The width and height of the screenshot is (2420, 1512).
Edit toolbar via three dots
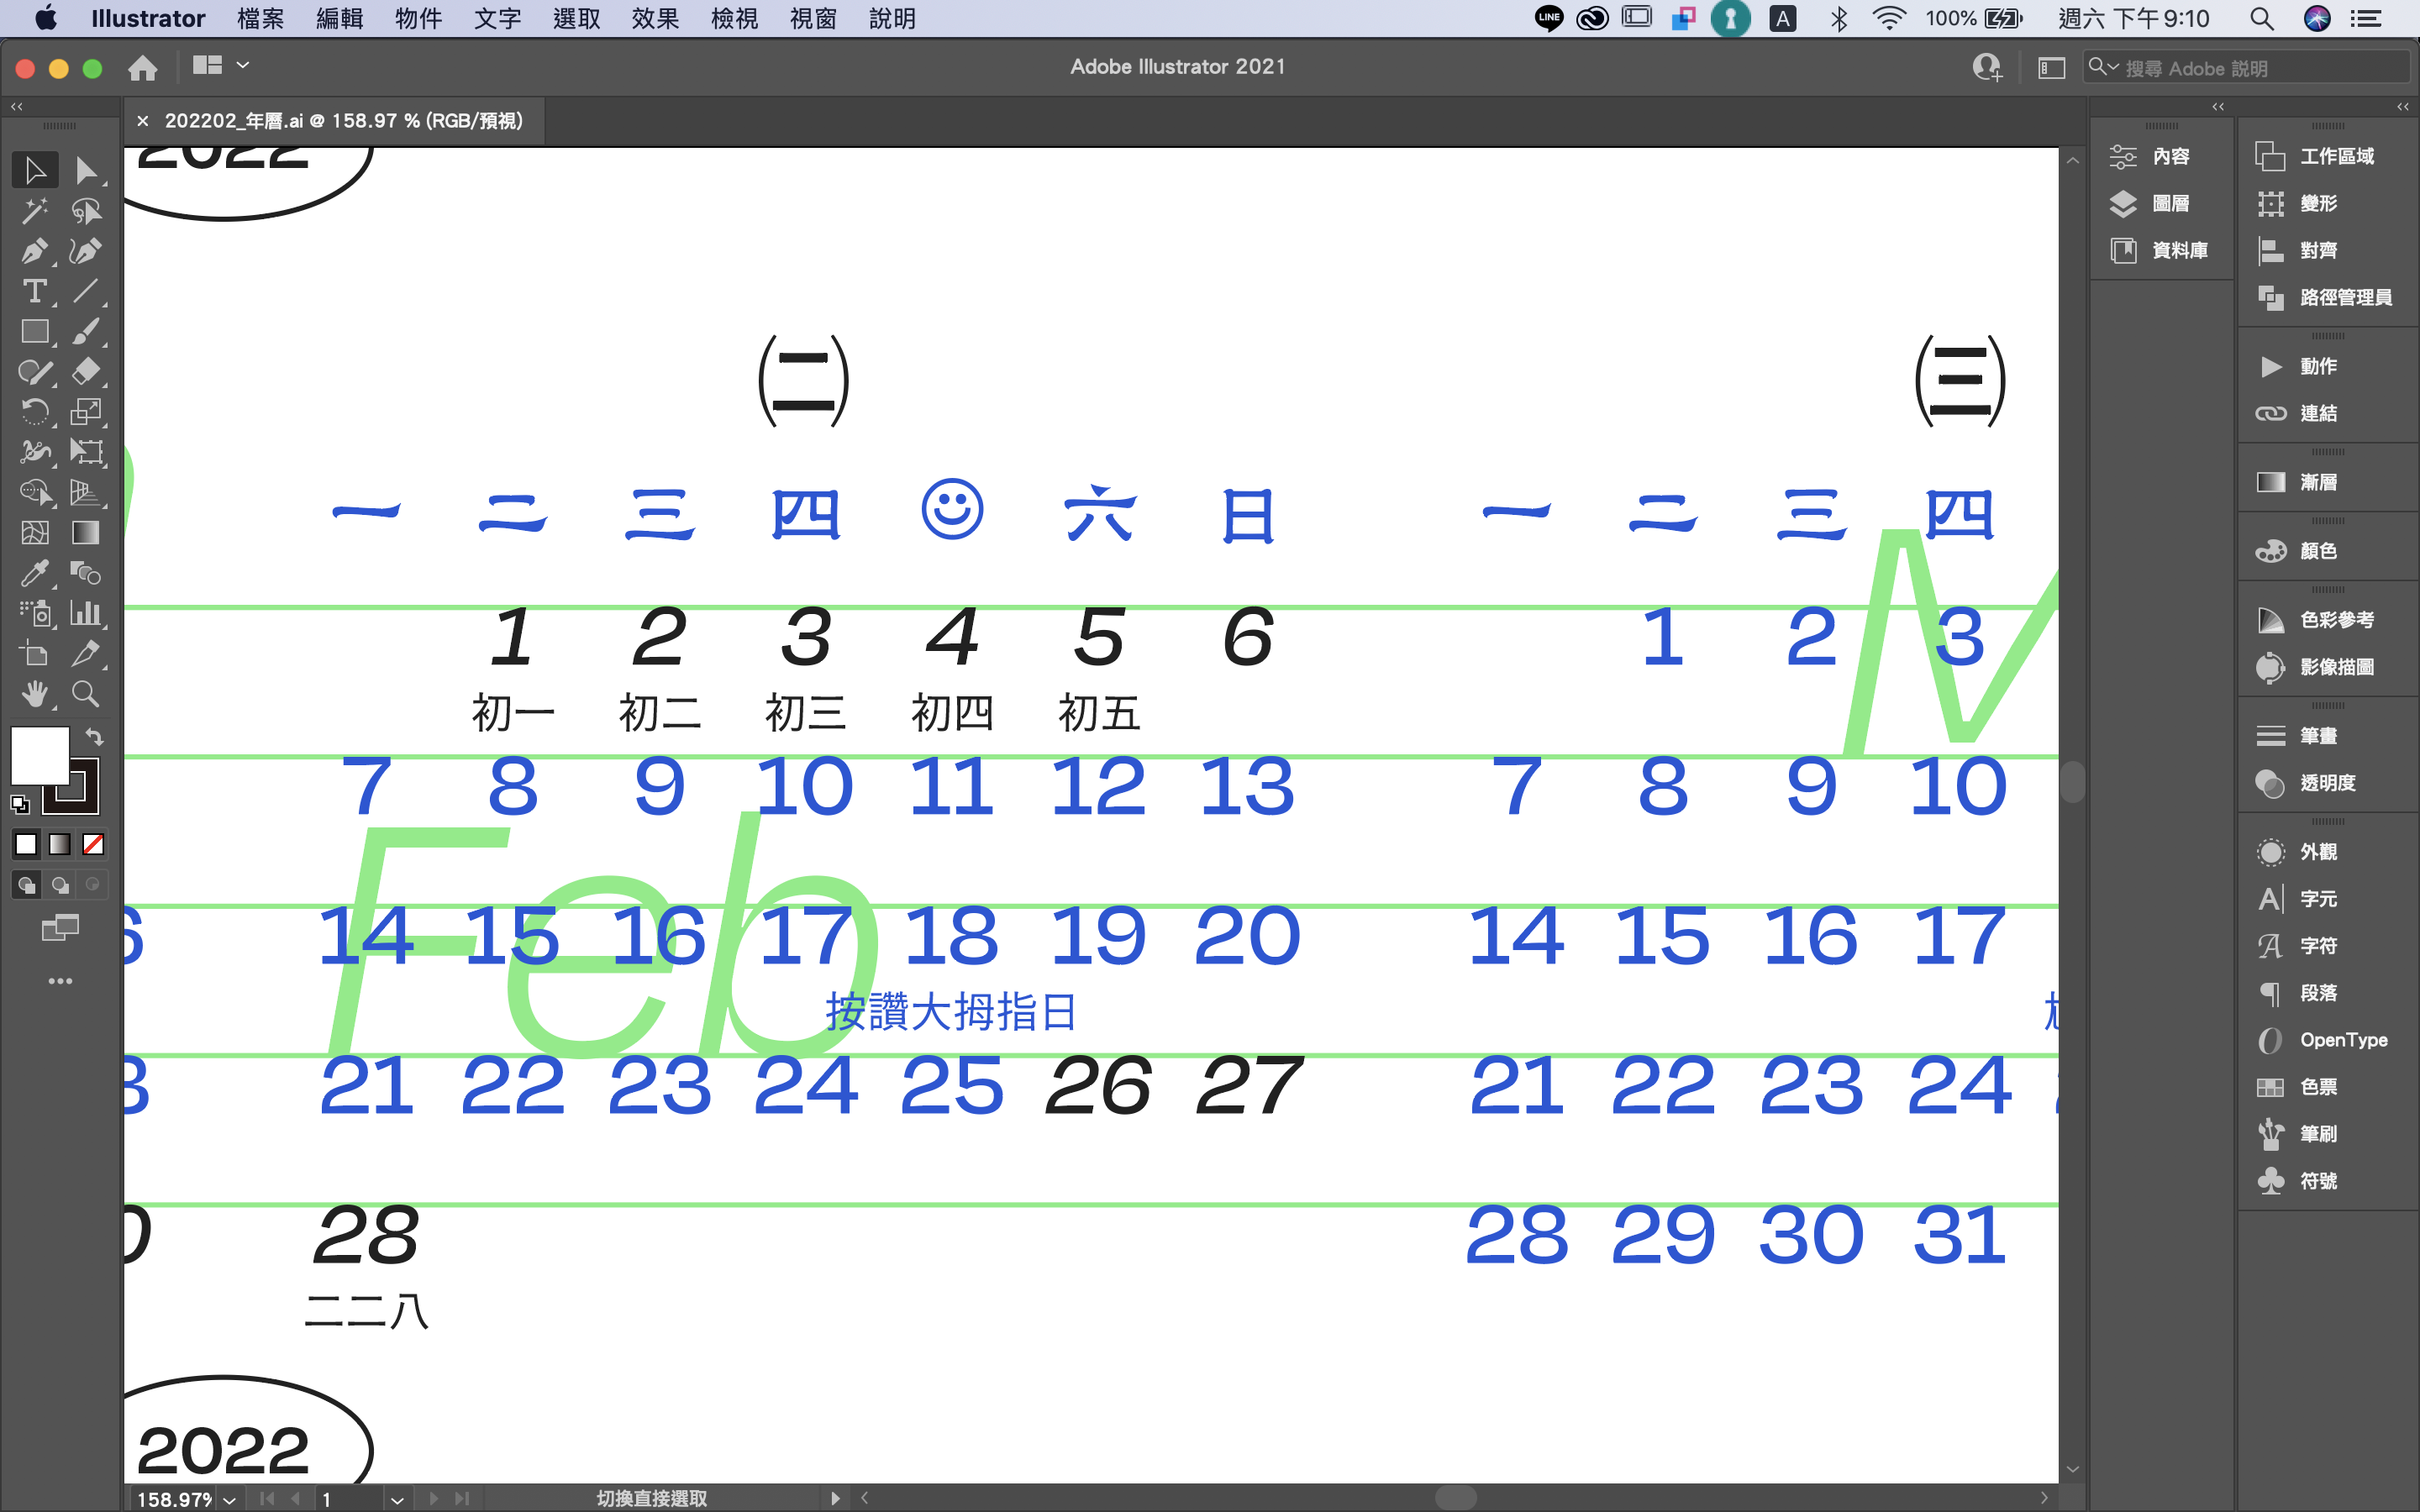pos(60,981)
